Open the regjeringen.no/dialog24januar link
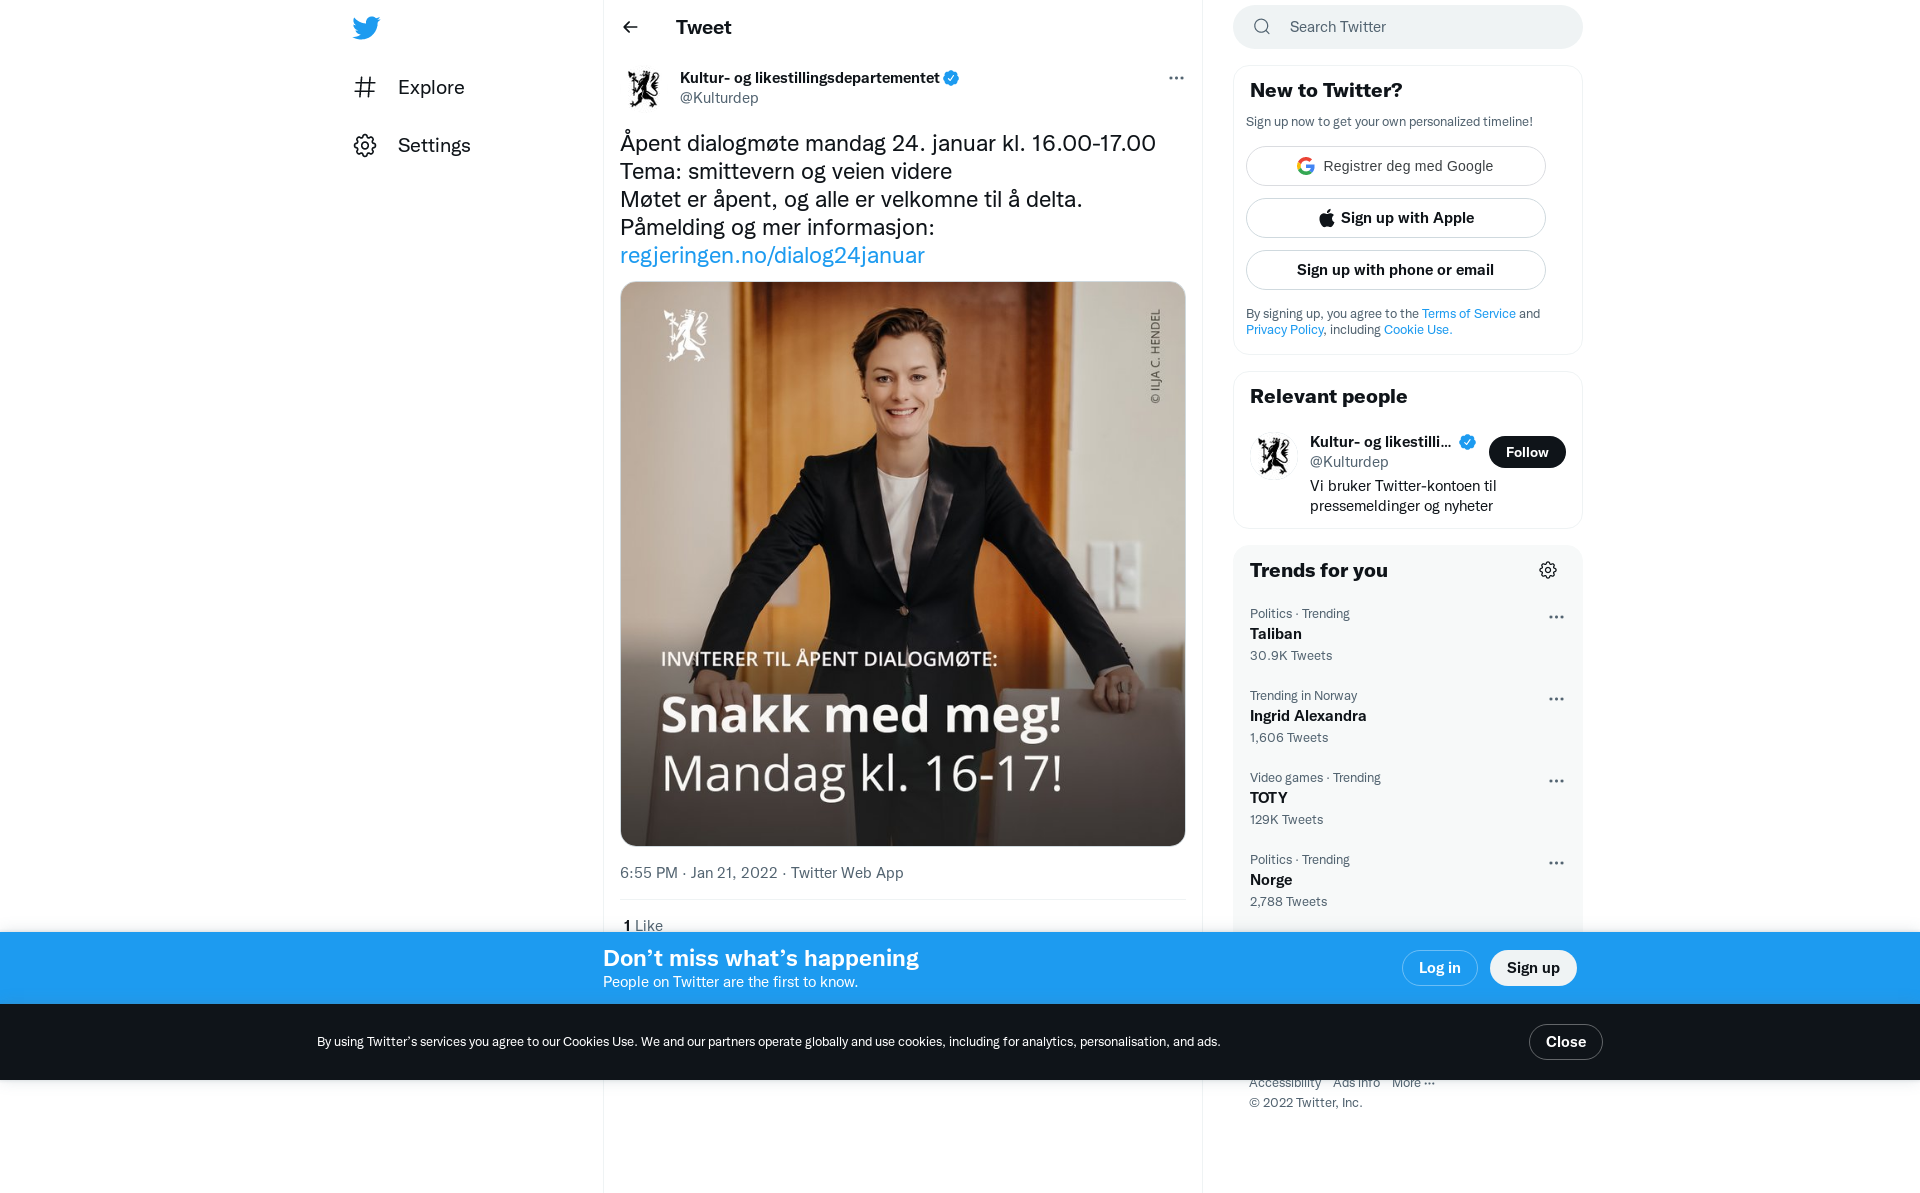 (772, 255)
